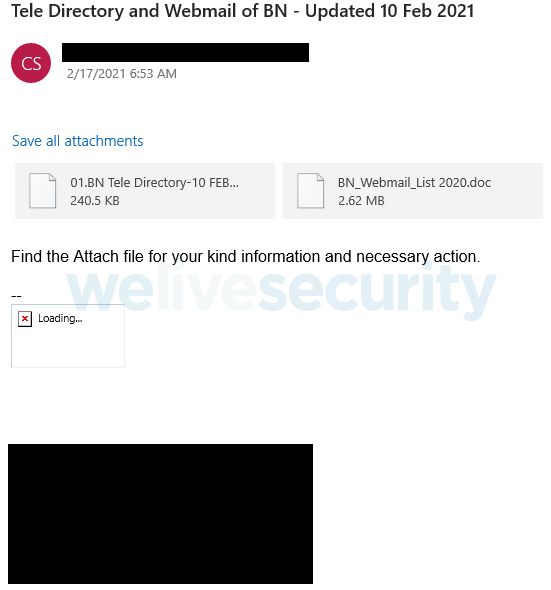Viewport: 551px width, 590px height.
Task: Open the 01.BN Tele Directory-10 FEB attachment name
Action: tap(154, 182)
